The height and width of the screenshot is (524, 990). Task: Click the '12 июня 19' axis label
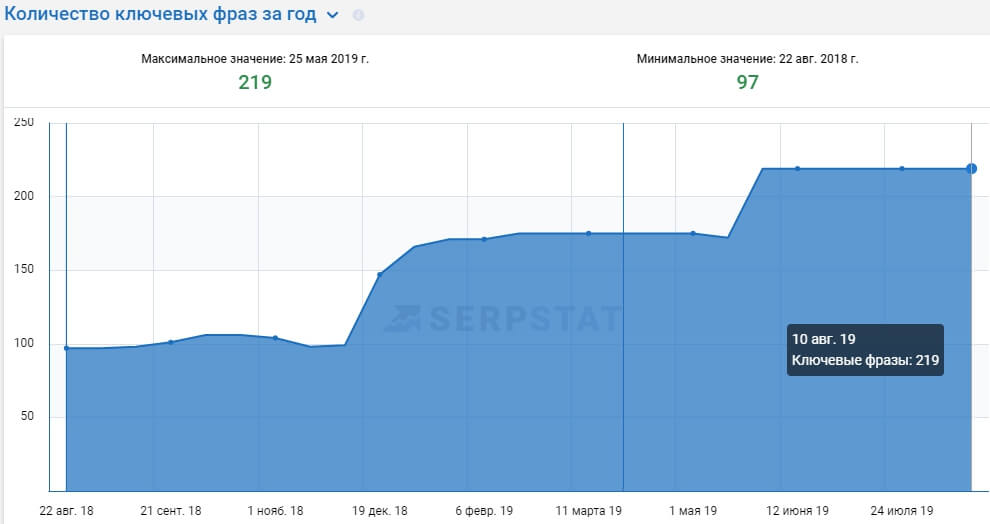(x=797, y=511)
